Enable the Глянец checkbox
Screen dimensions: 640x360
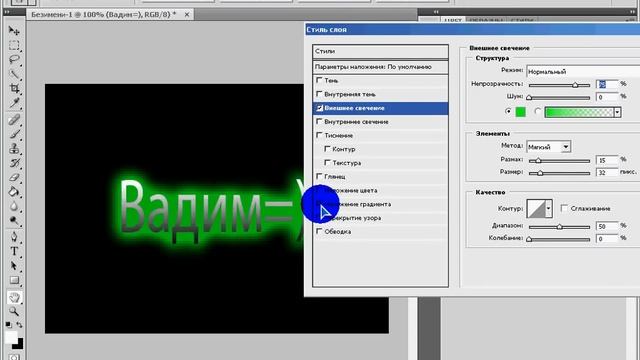(x=319, y=176)
